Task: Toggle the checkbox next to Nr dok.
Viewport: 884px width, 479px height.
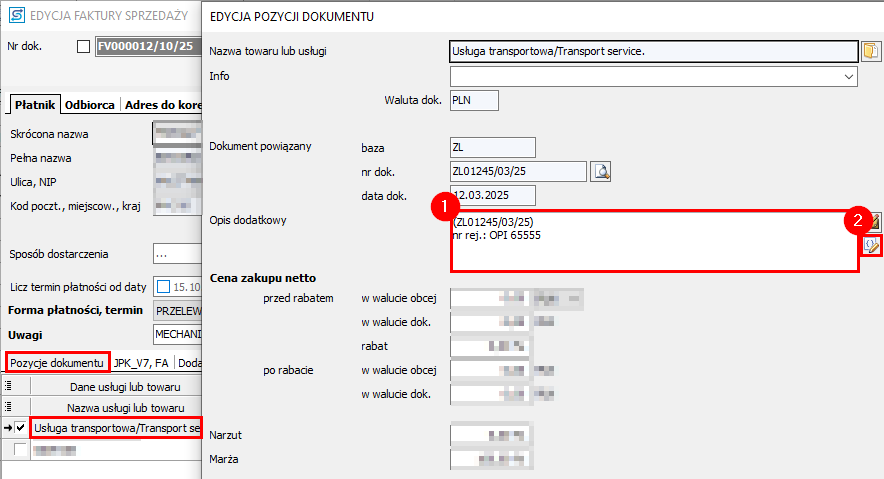Action: tap(83, 46)
